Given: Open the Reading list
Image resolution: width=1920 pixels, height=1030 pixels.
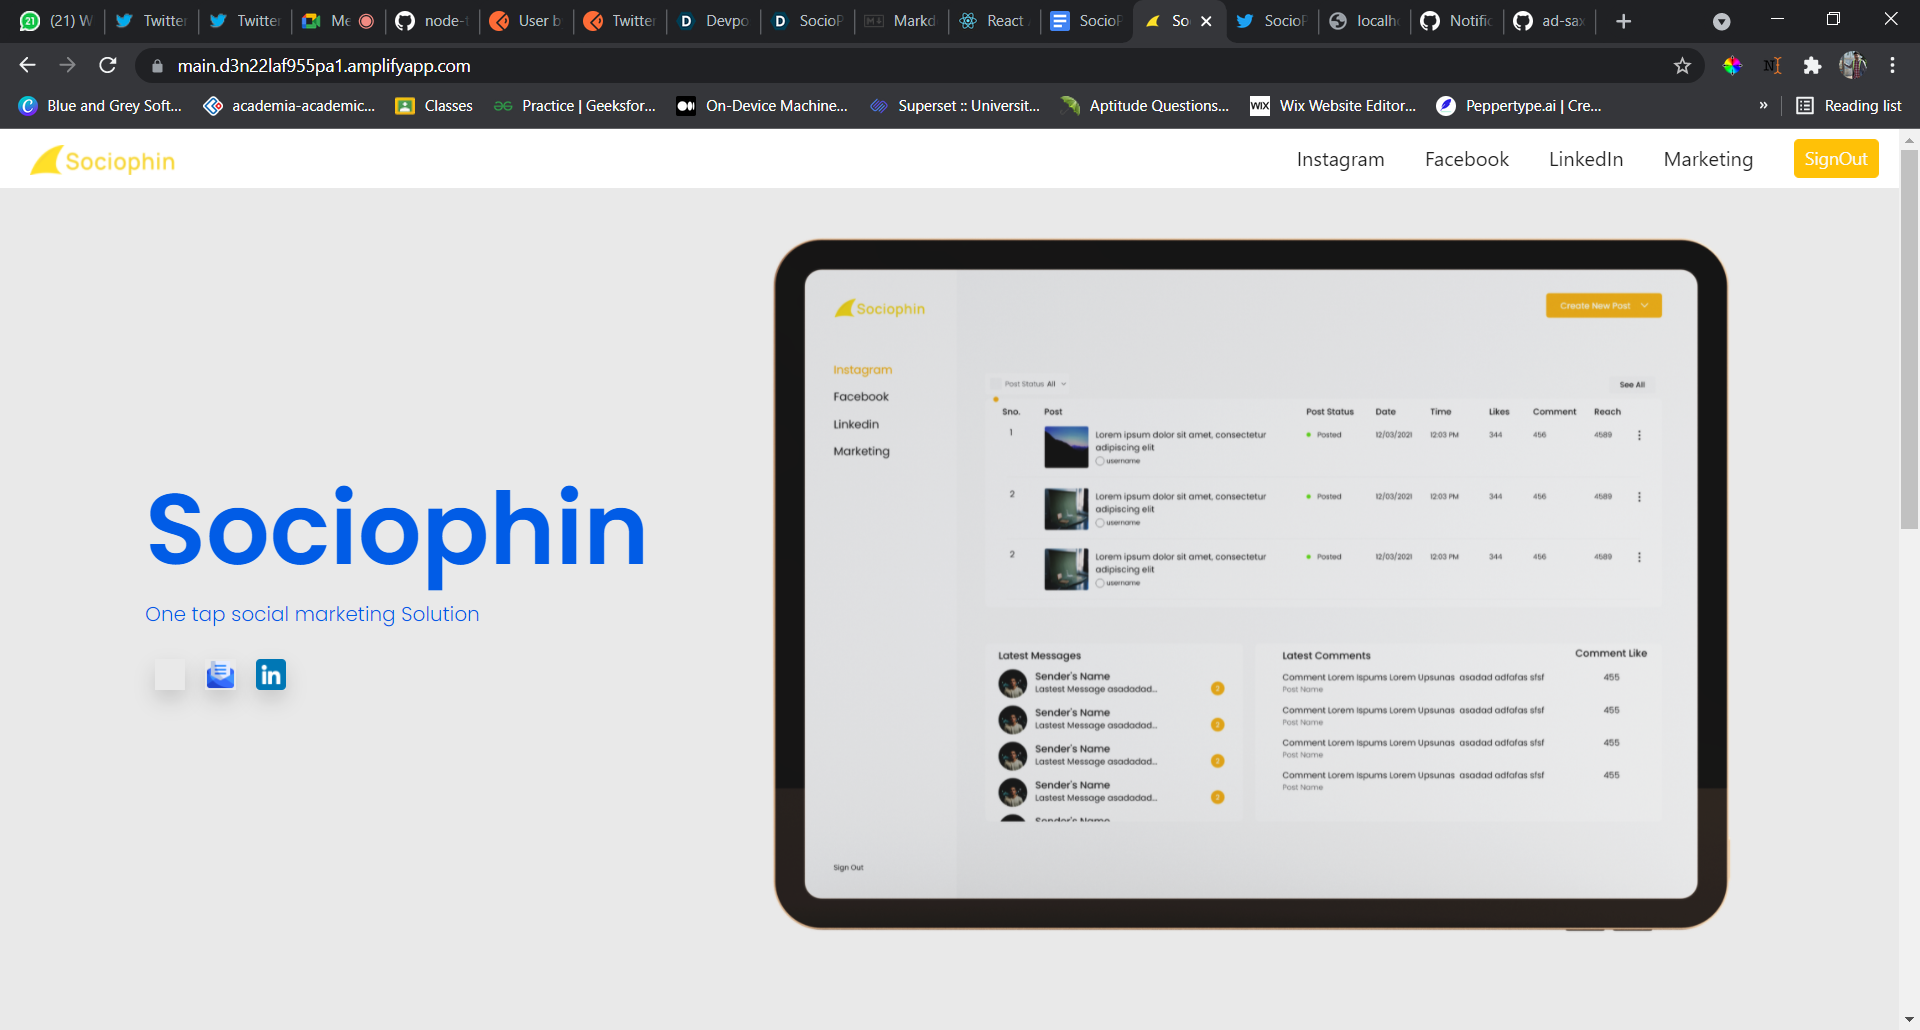Looking at the screenshot, I should [1848, 105].
